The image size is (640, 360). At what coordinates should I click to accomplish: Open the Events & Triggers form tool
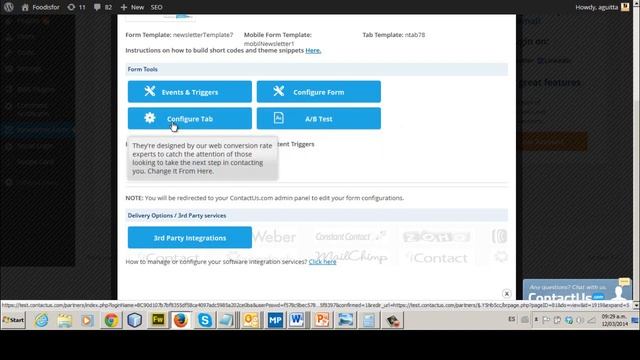click(189, 91)
